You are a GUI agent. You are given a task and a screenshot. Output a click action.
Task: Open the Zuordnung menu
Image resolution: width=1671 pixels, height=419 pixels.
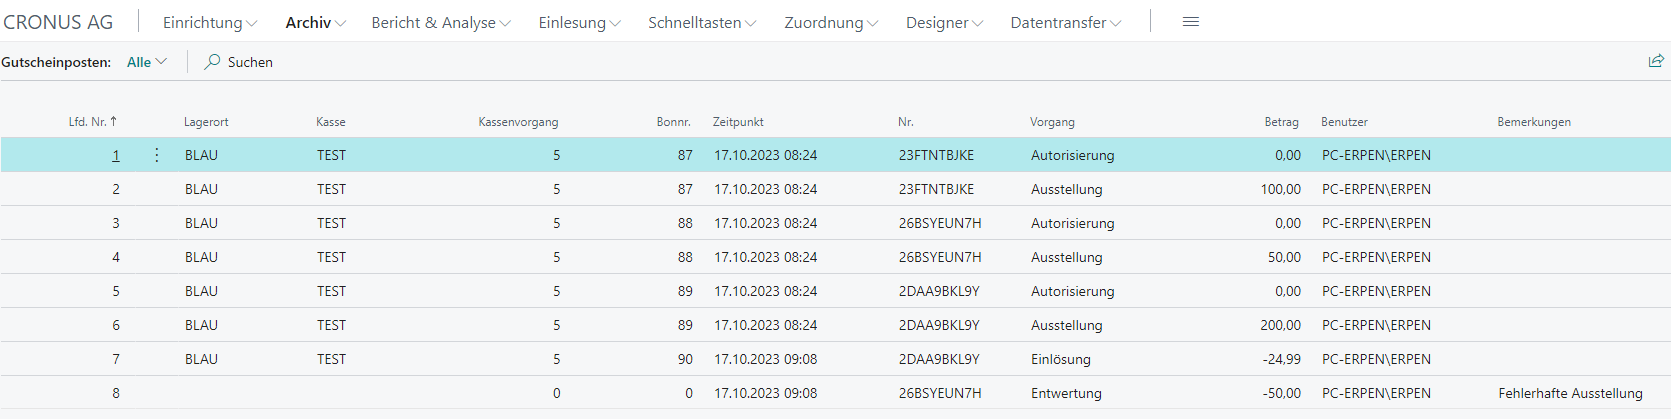tap(830, 22)
